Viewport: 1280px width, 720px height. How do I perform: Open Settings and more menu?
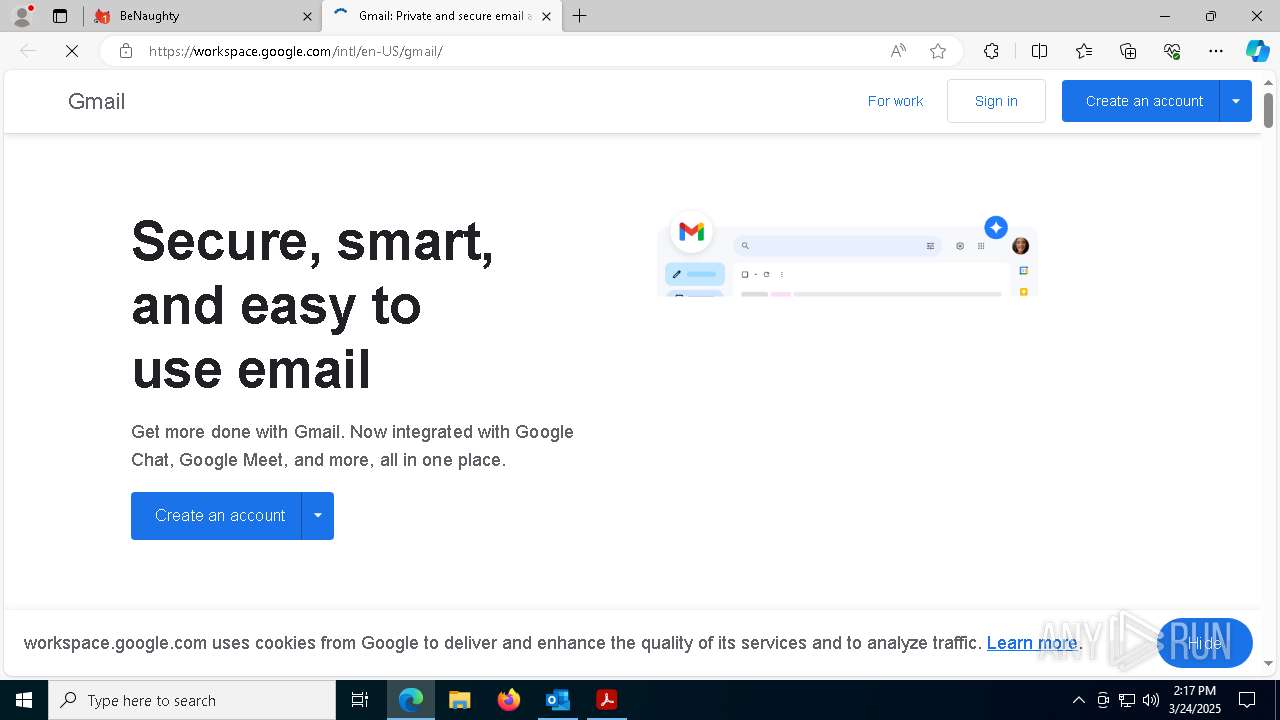click(1216, 51)
